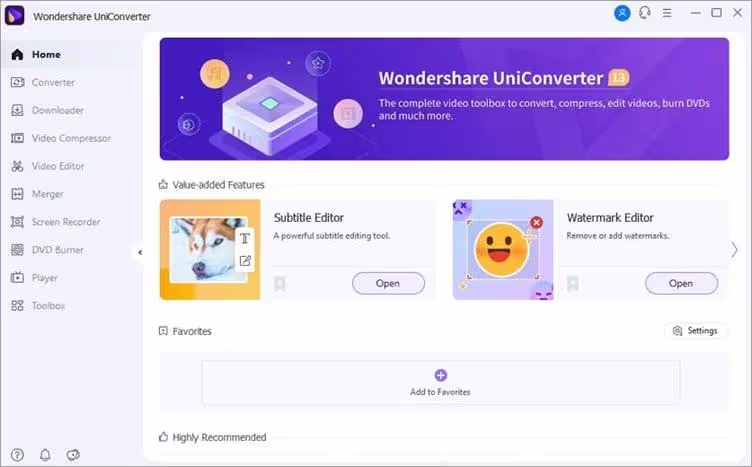Click the Subtitle Editor husky thumbnail
The width and height of the screenshot is (752, 467).
point(210,250)
